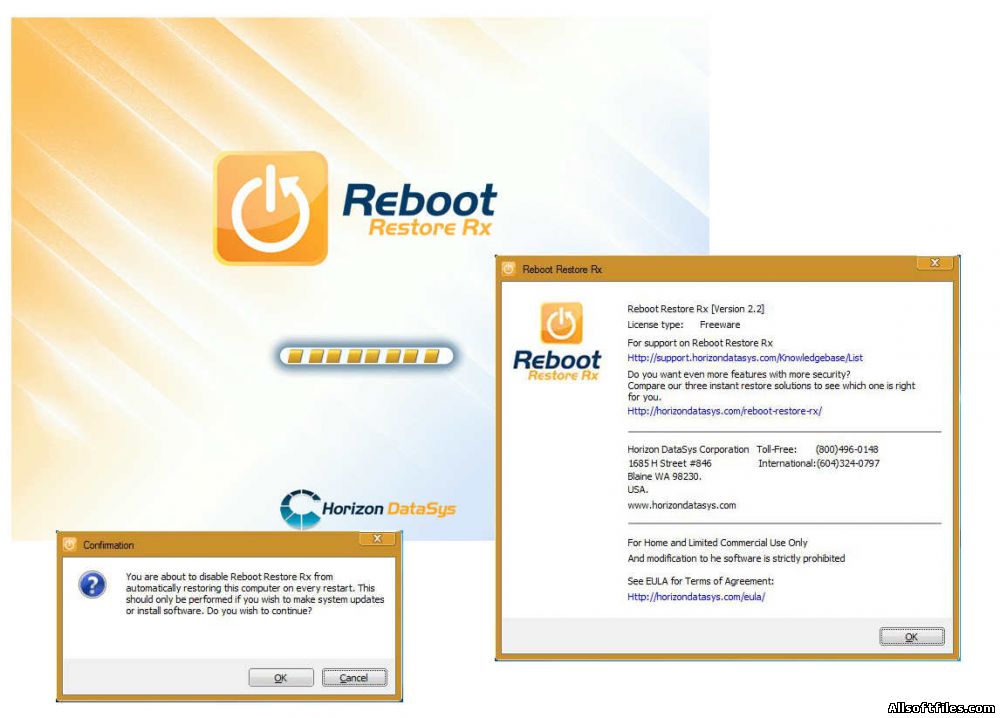Open the support Knowledgebase link

click(745, 358)
